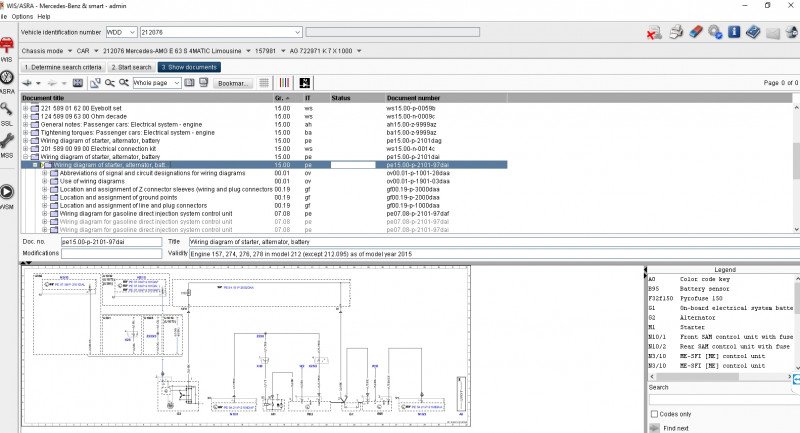Click the delete document icon with red X
Screen dimensions: 800x433
click(x=654, y=32)
